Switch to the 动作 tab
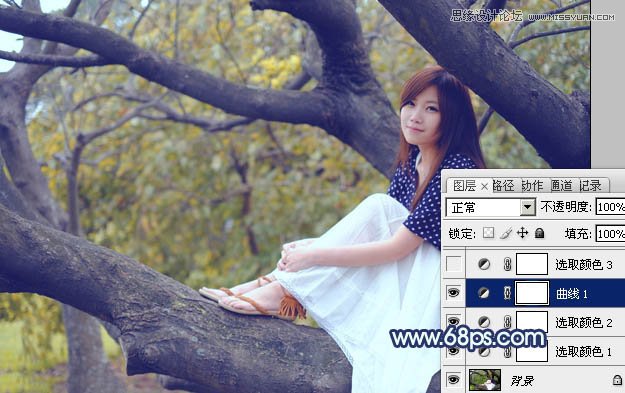The image size is (625, 393). tap(532, 186)
